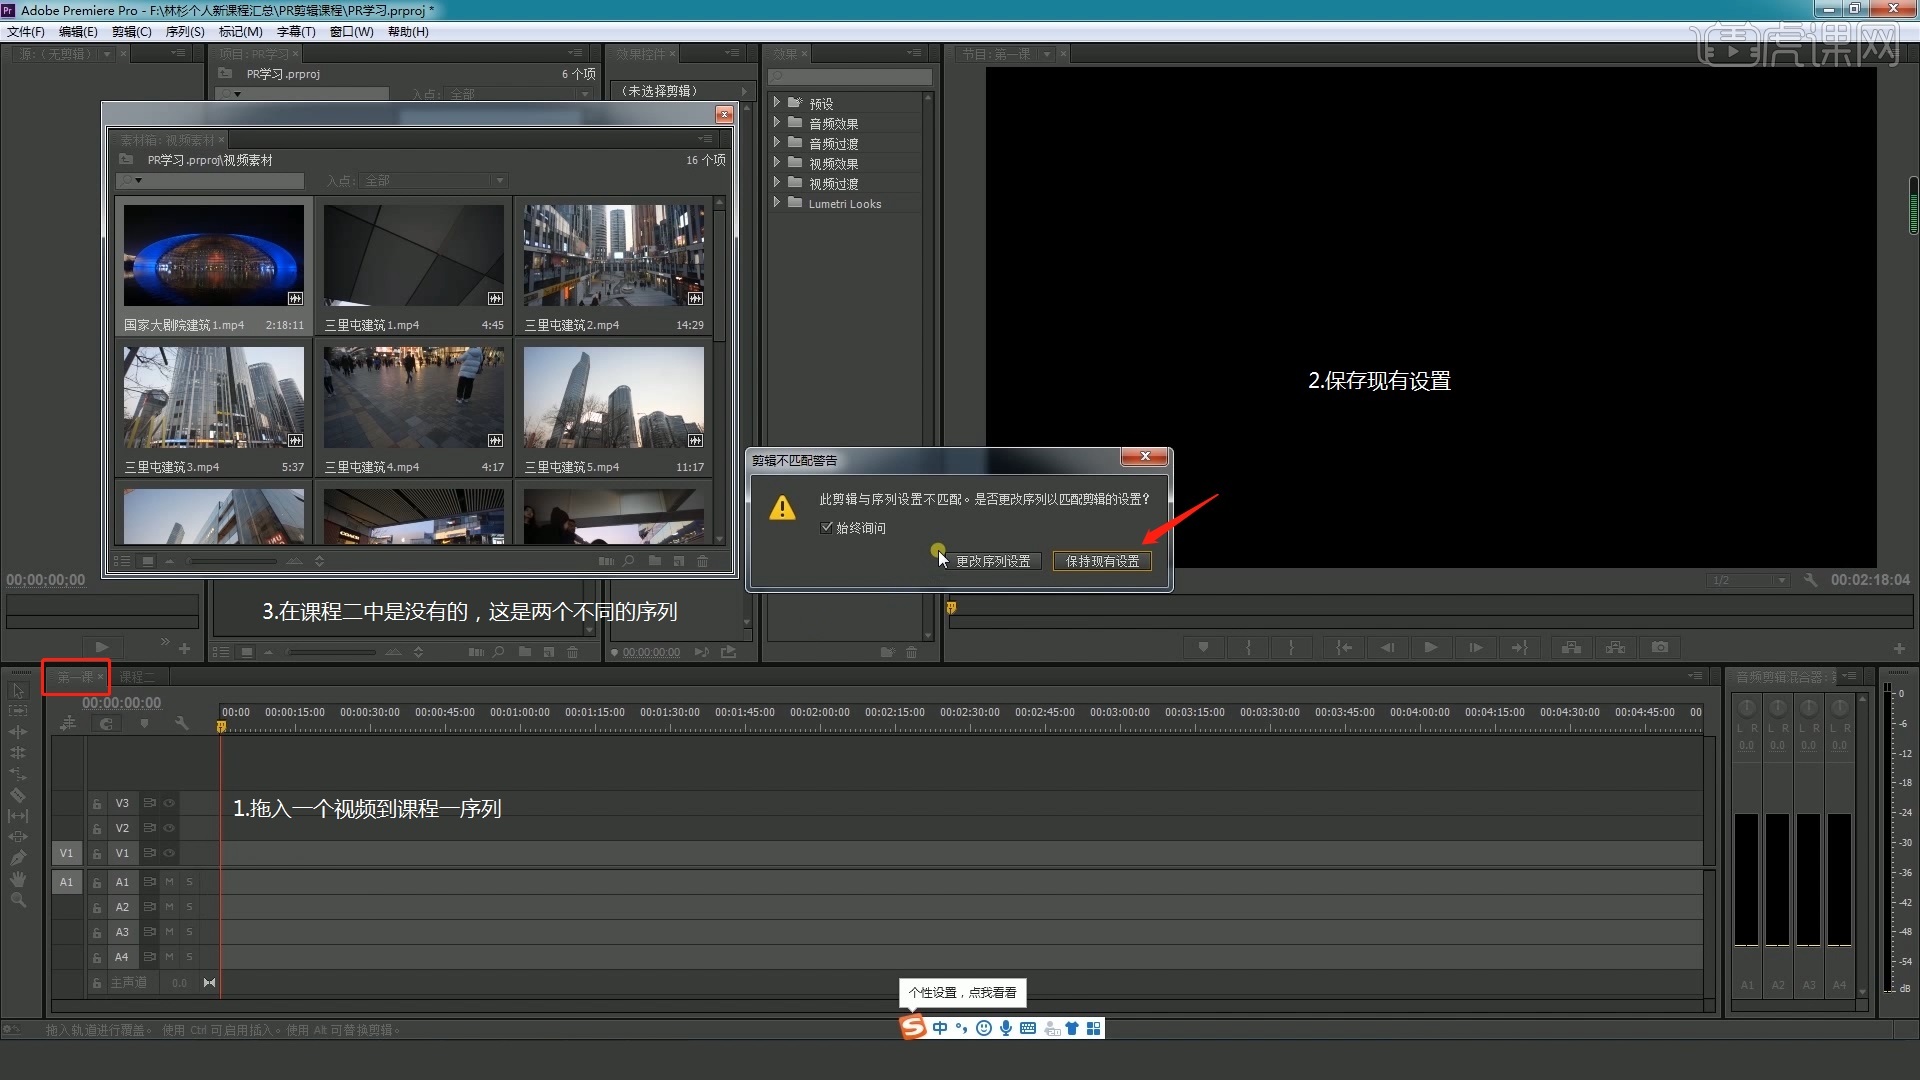
Task: Play the program monitor
Action: (1431, 648)
